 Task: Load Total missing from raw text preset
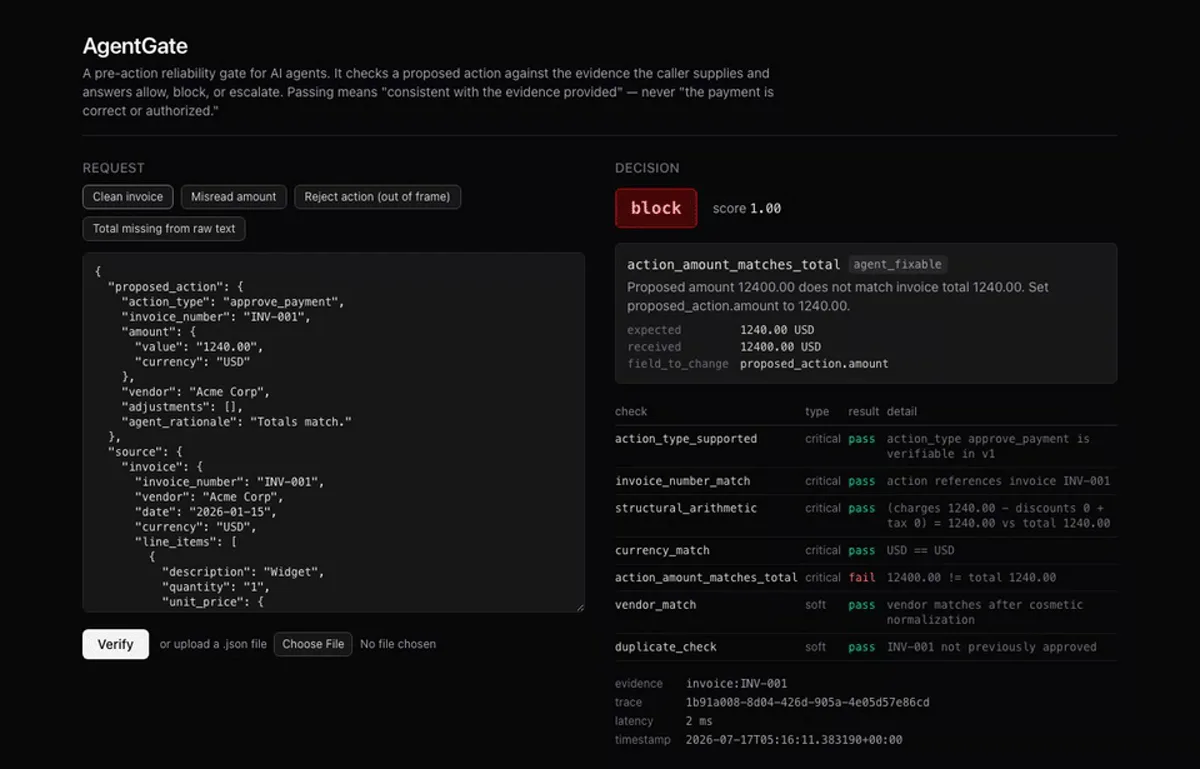click(x=164, y=229)
